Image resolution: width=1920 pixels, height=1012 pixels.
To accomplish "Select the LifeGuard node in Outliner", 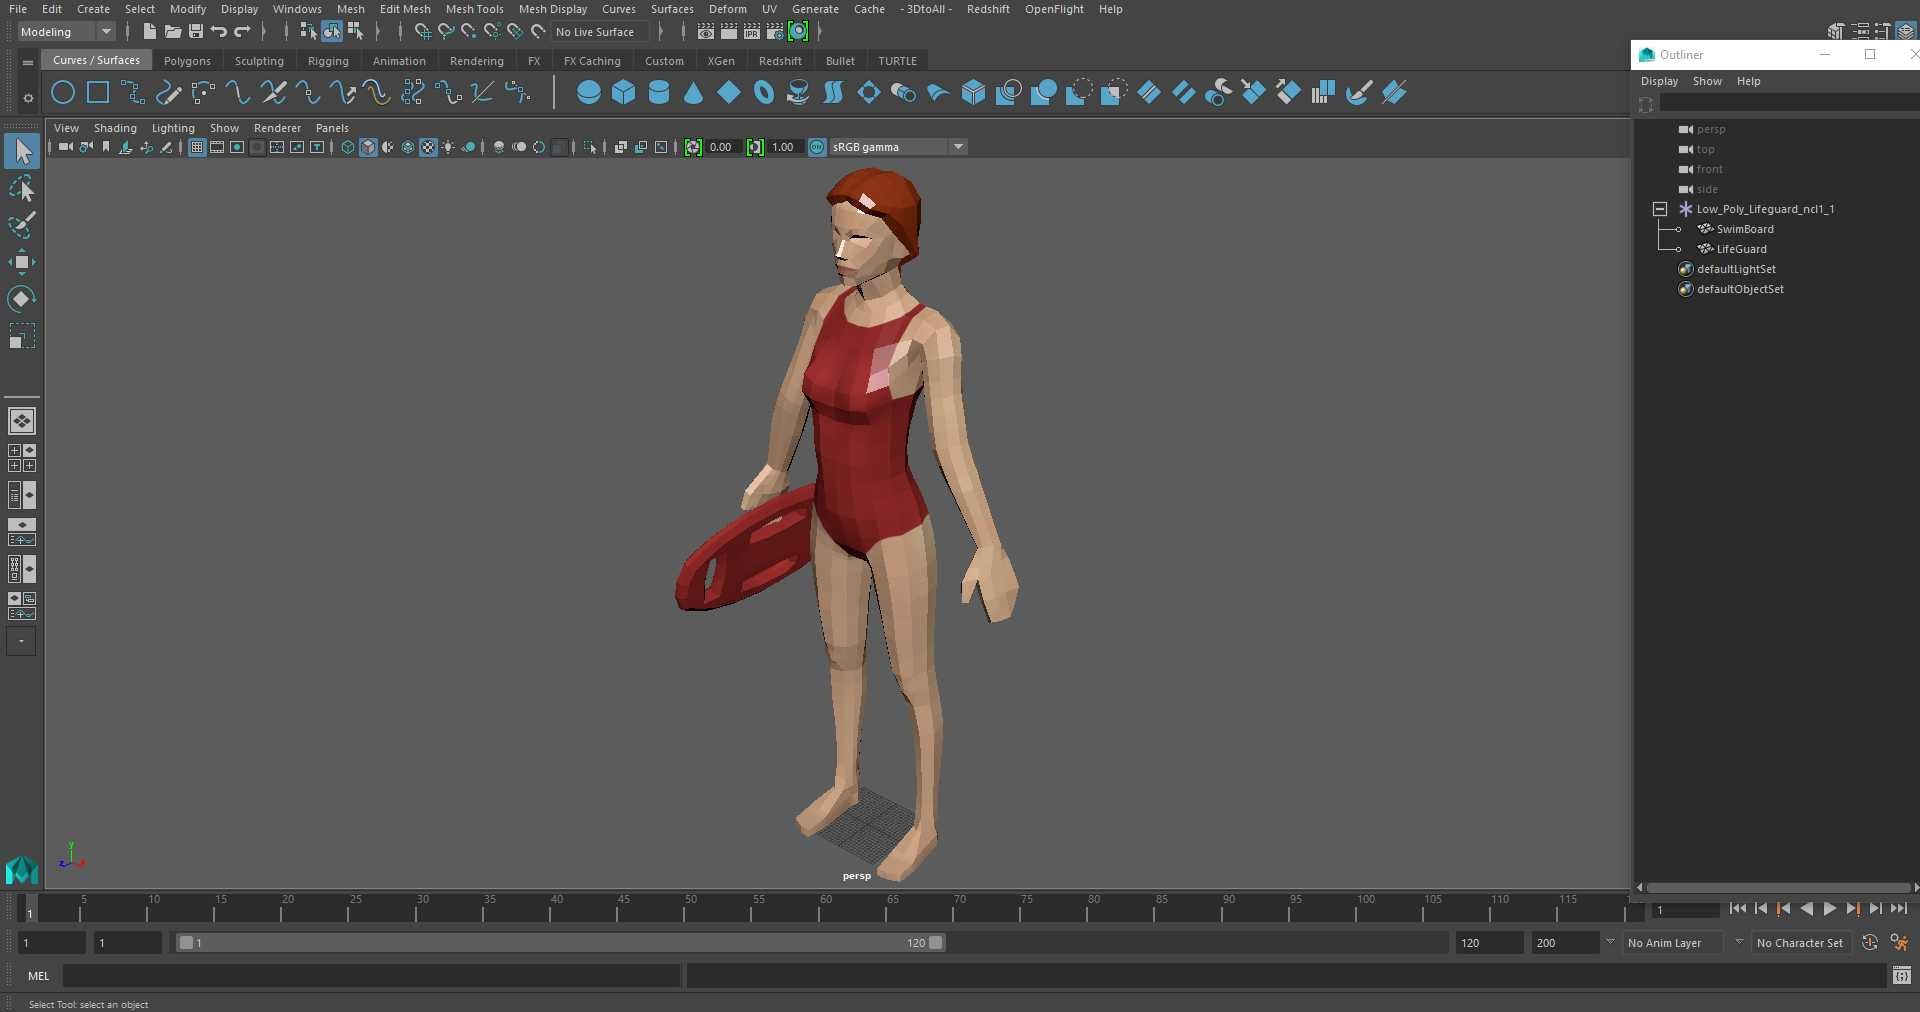I will (1741, 249).
